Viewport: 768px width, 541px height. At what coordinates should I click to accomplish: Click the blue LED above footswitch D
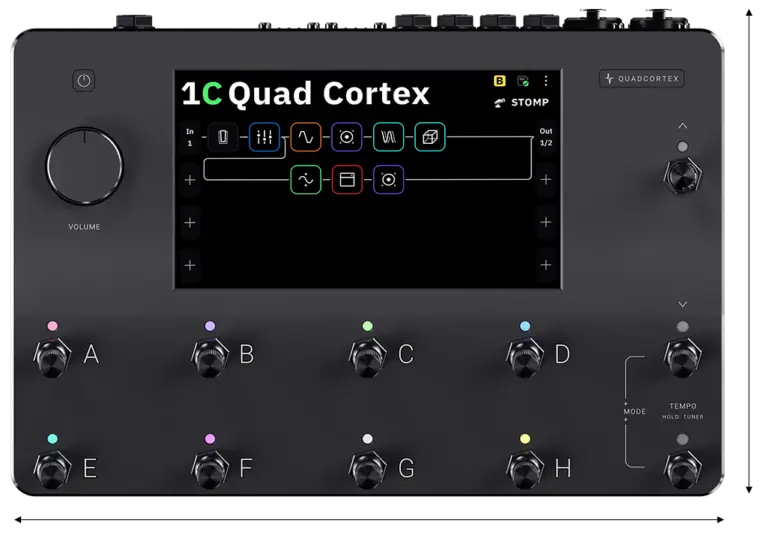525,326
